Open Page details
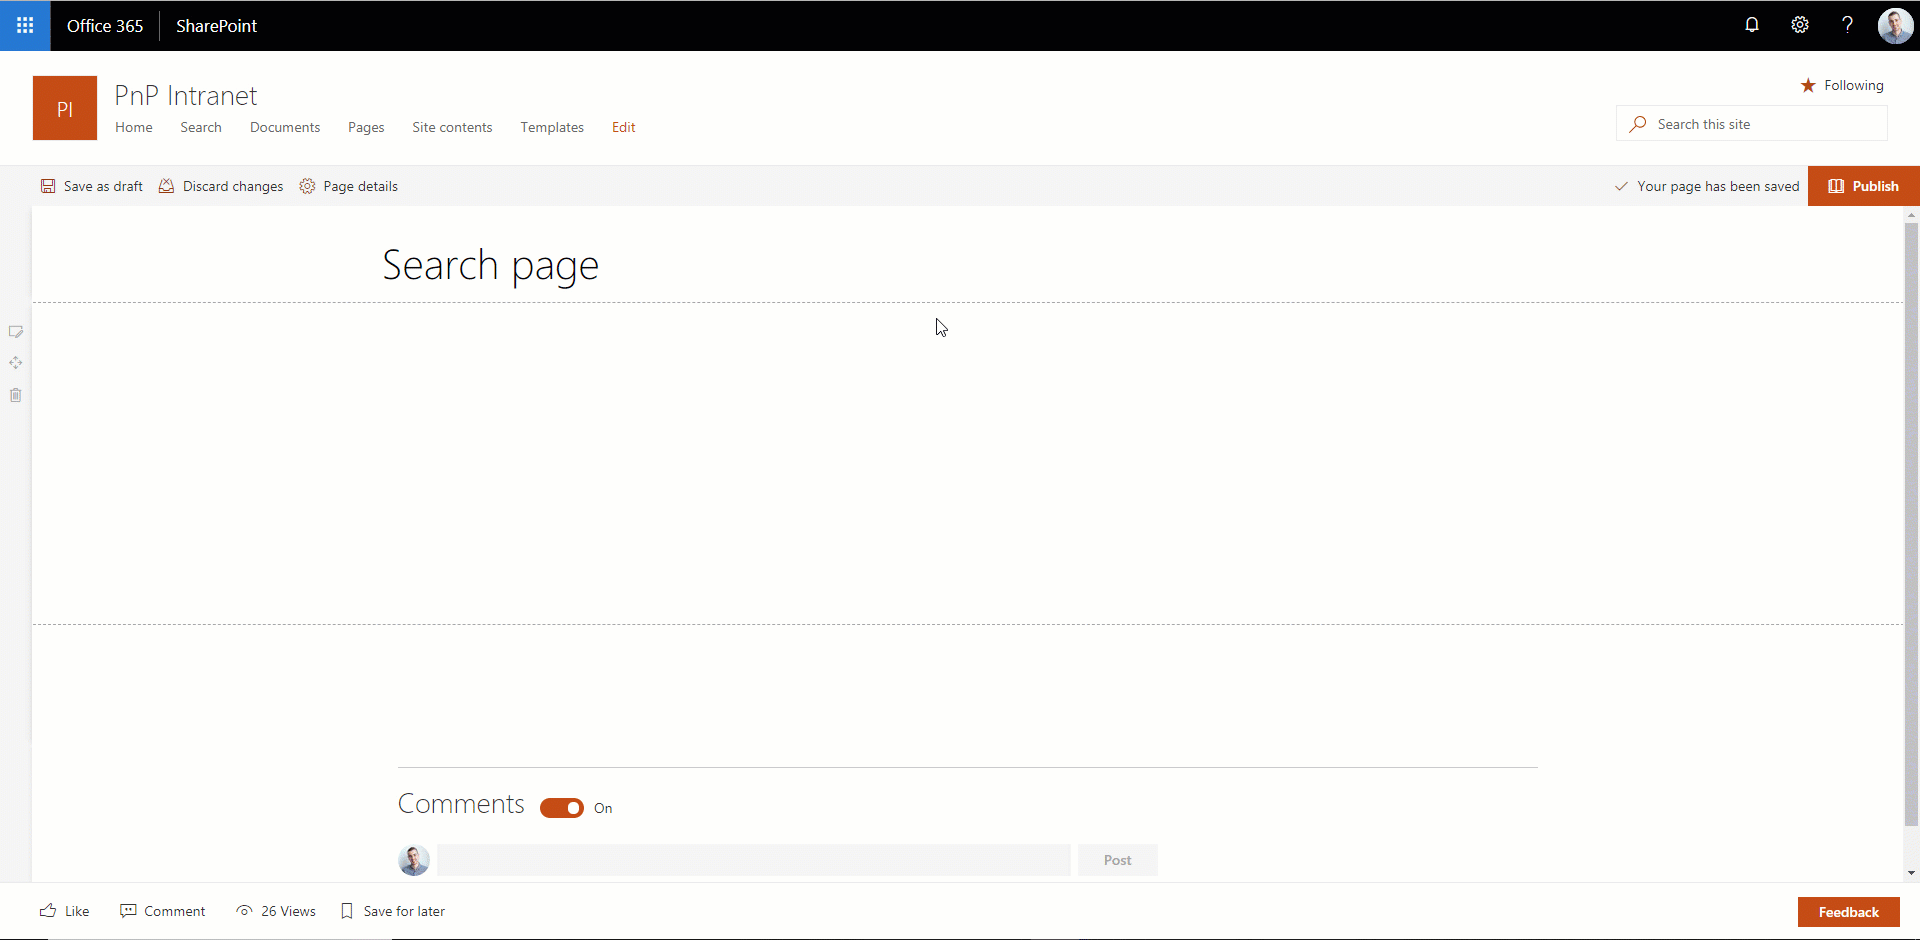The image size is (1920, 940). coord(349,186)
